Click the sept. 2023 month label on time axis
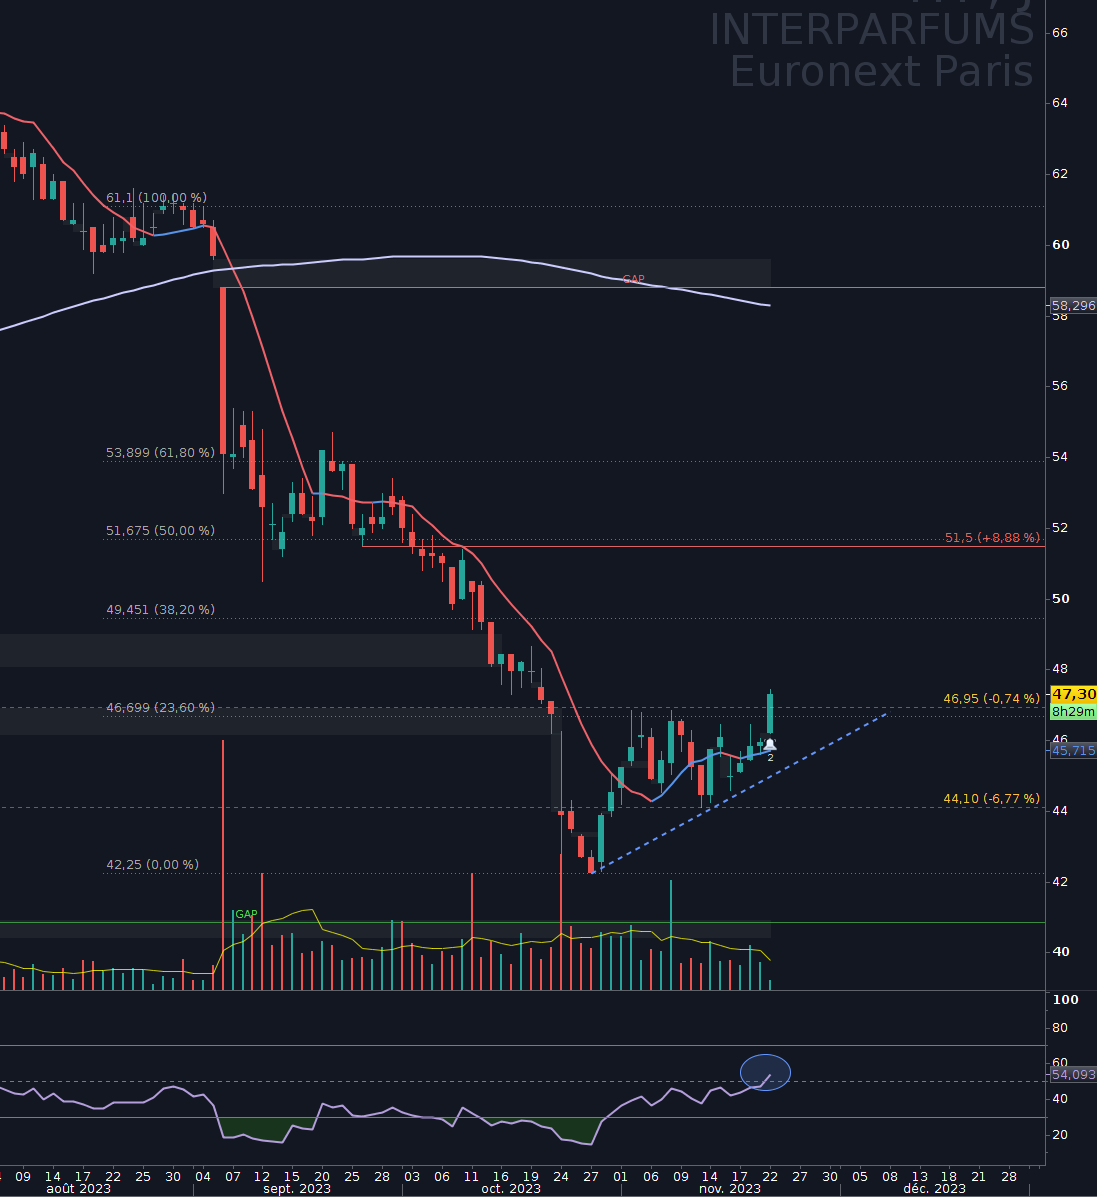Screen dimensions: 1097x1197 297,1189
